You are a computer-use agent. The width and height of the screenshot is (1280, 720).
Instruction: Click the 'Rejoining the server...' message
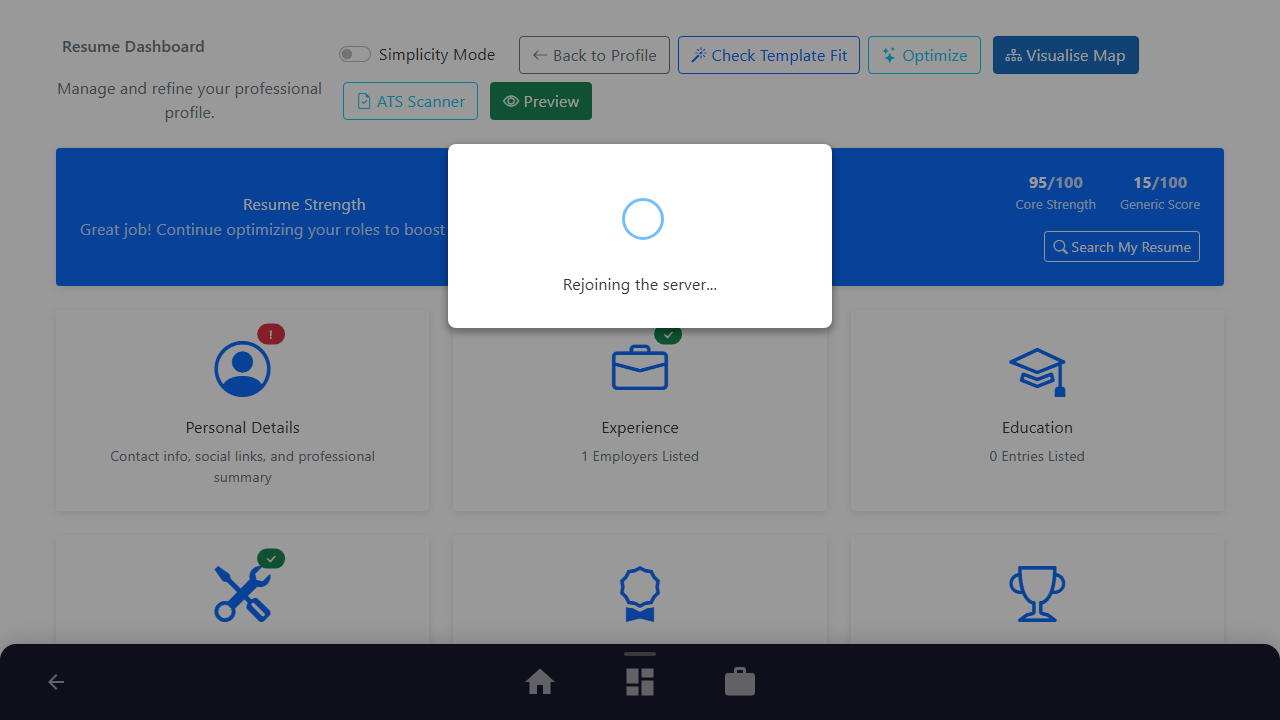640,284
